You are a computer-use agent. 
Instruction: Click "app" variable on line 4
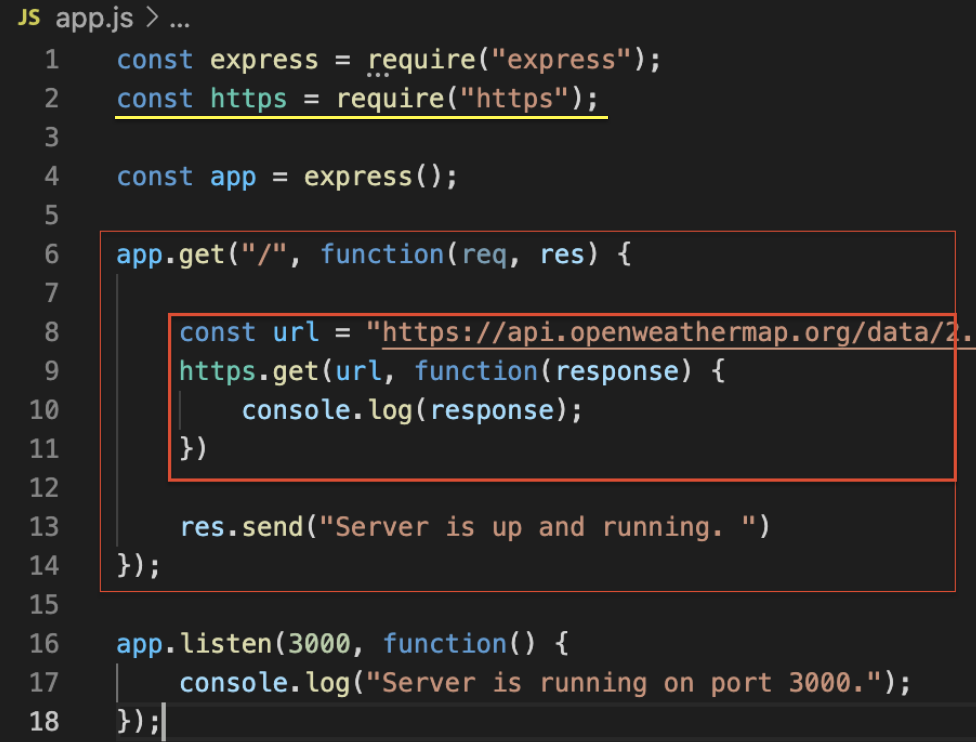pos(233,179)
